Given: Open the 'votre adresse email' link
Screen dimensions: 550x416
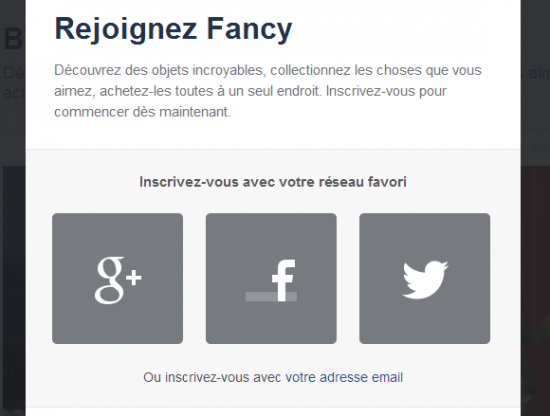Looking at the screenshot, I should 344,377.
